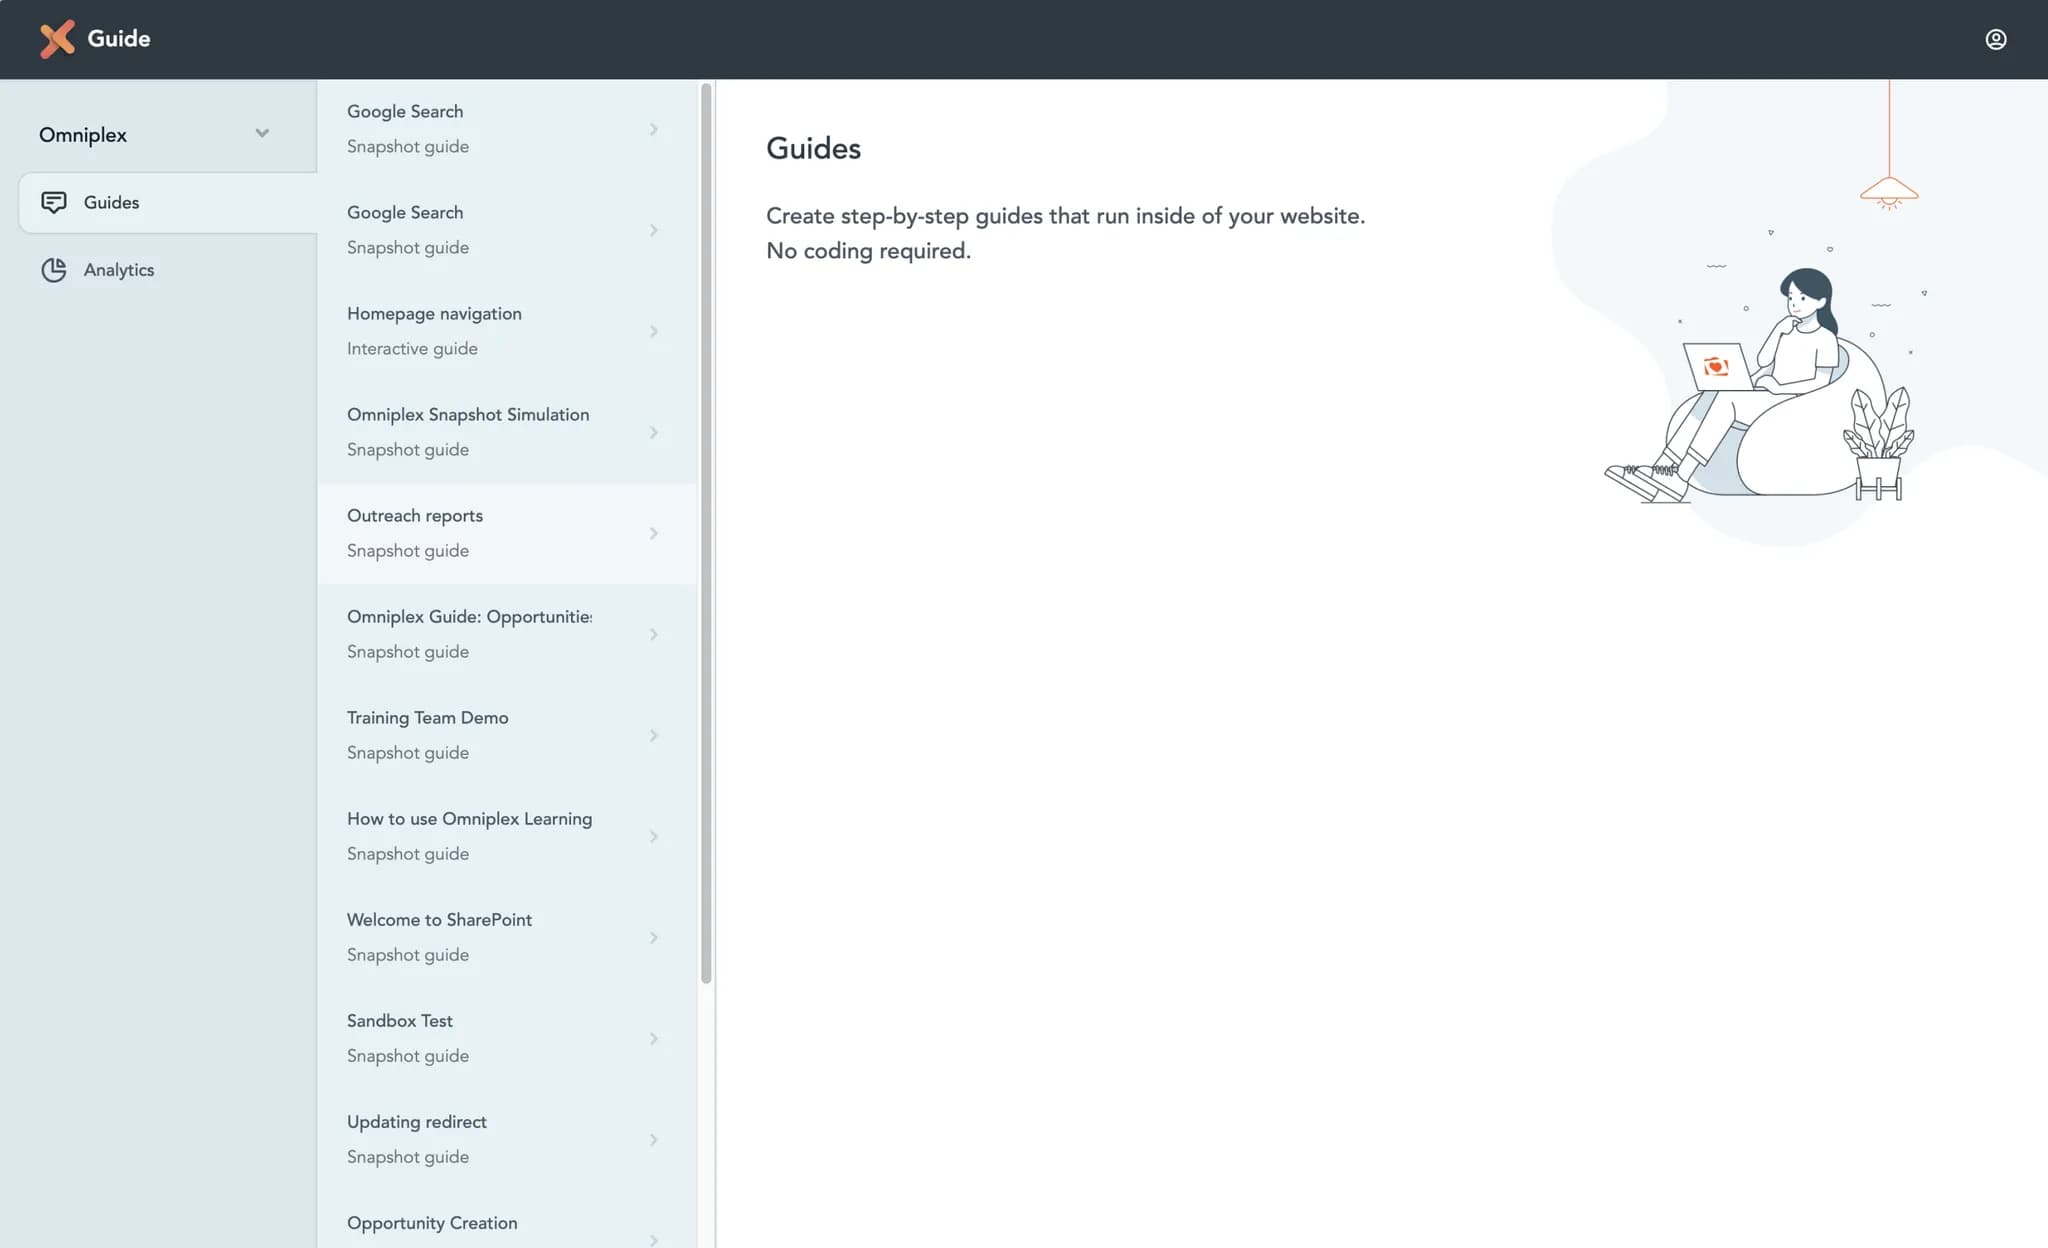Click the Omniplex X logo icon
Viewport: 2048px width, 1248px height.
click(x=57, y=39)
